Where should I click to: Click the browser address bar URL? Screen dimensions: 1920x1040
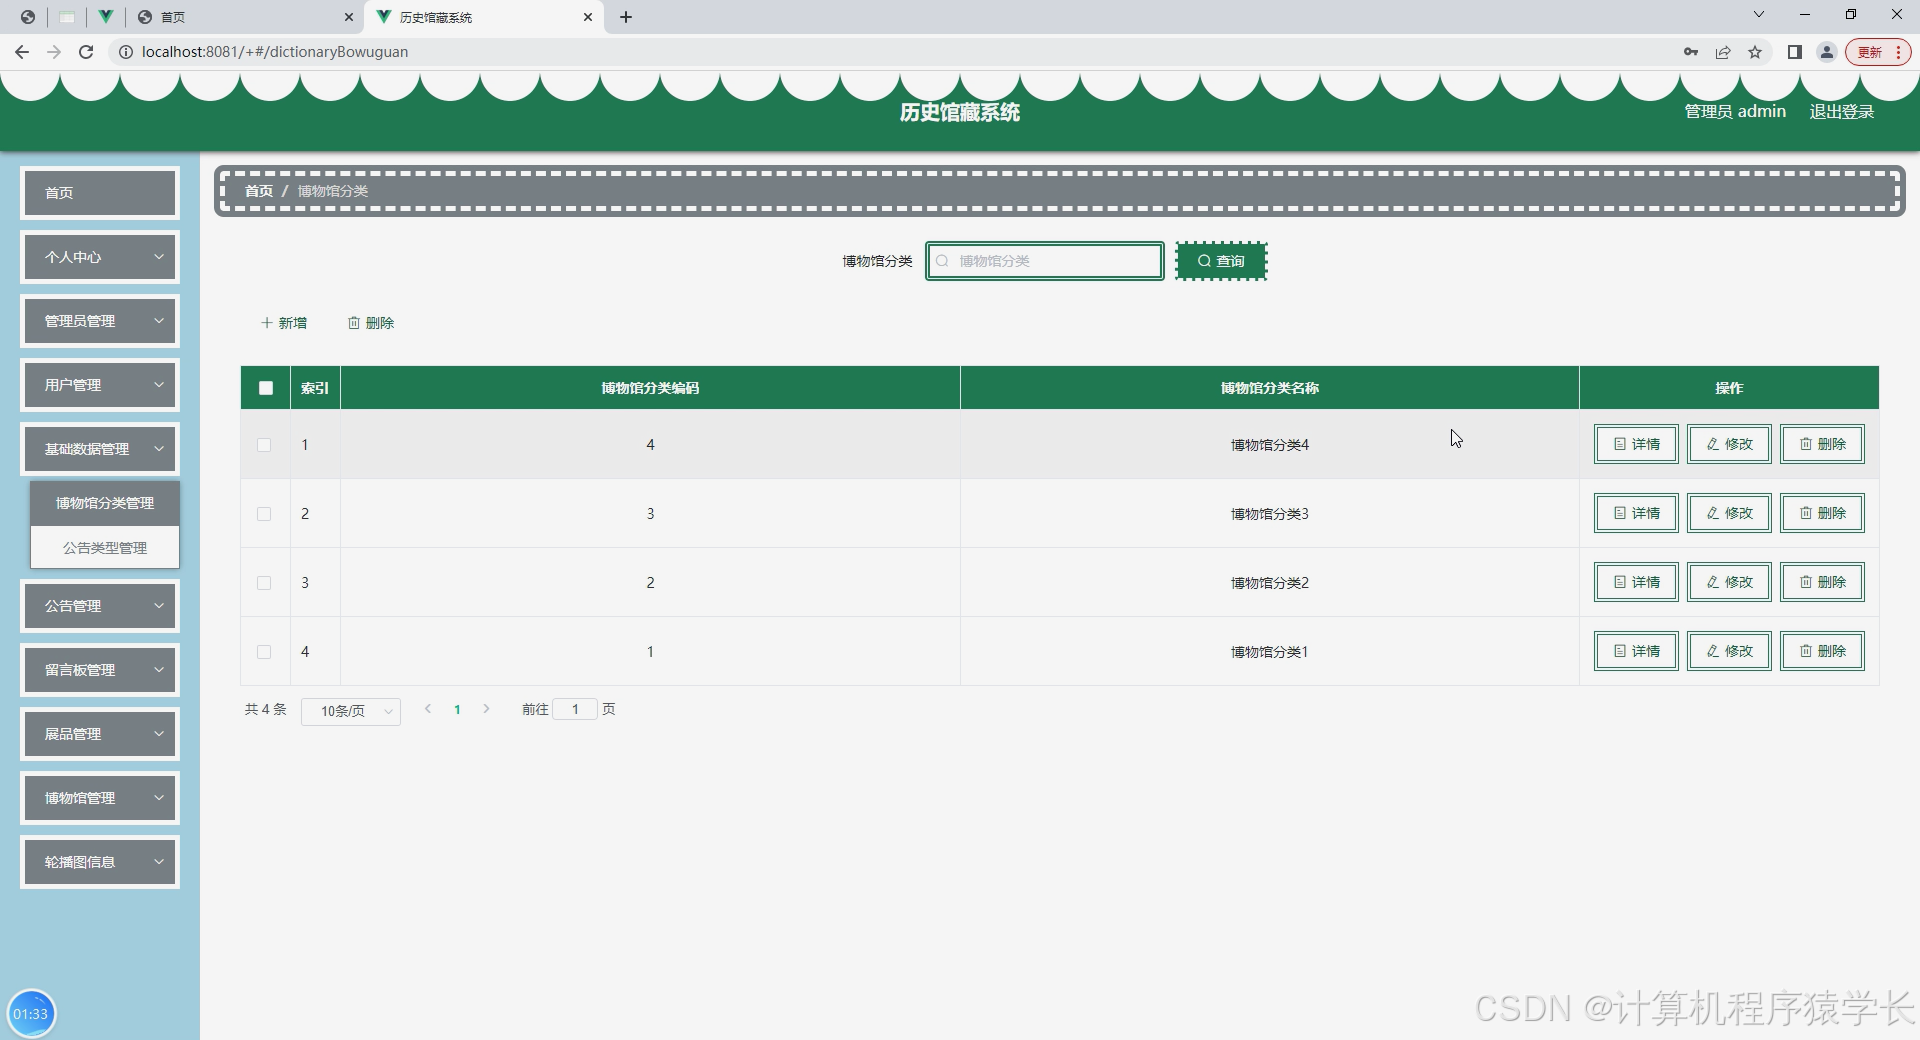pyautogui.click(x=275, y=52)
